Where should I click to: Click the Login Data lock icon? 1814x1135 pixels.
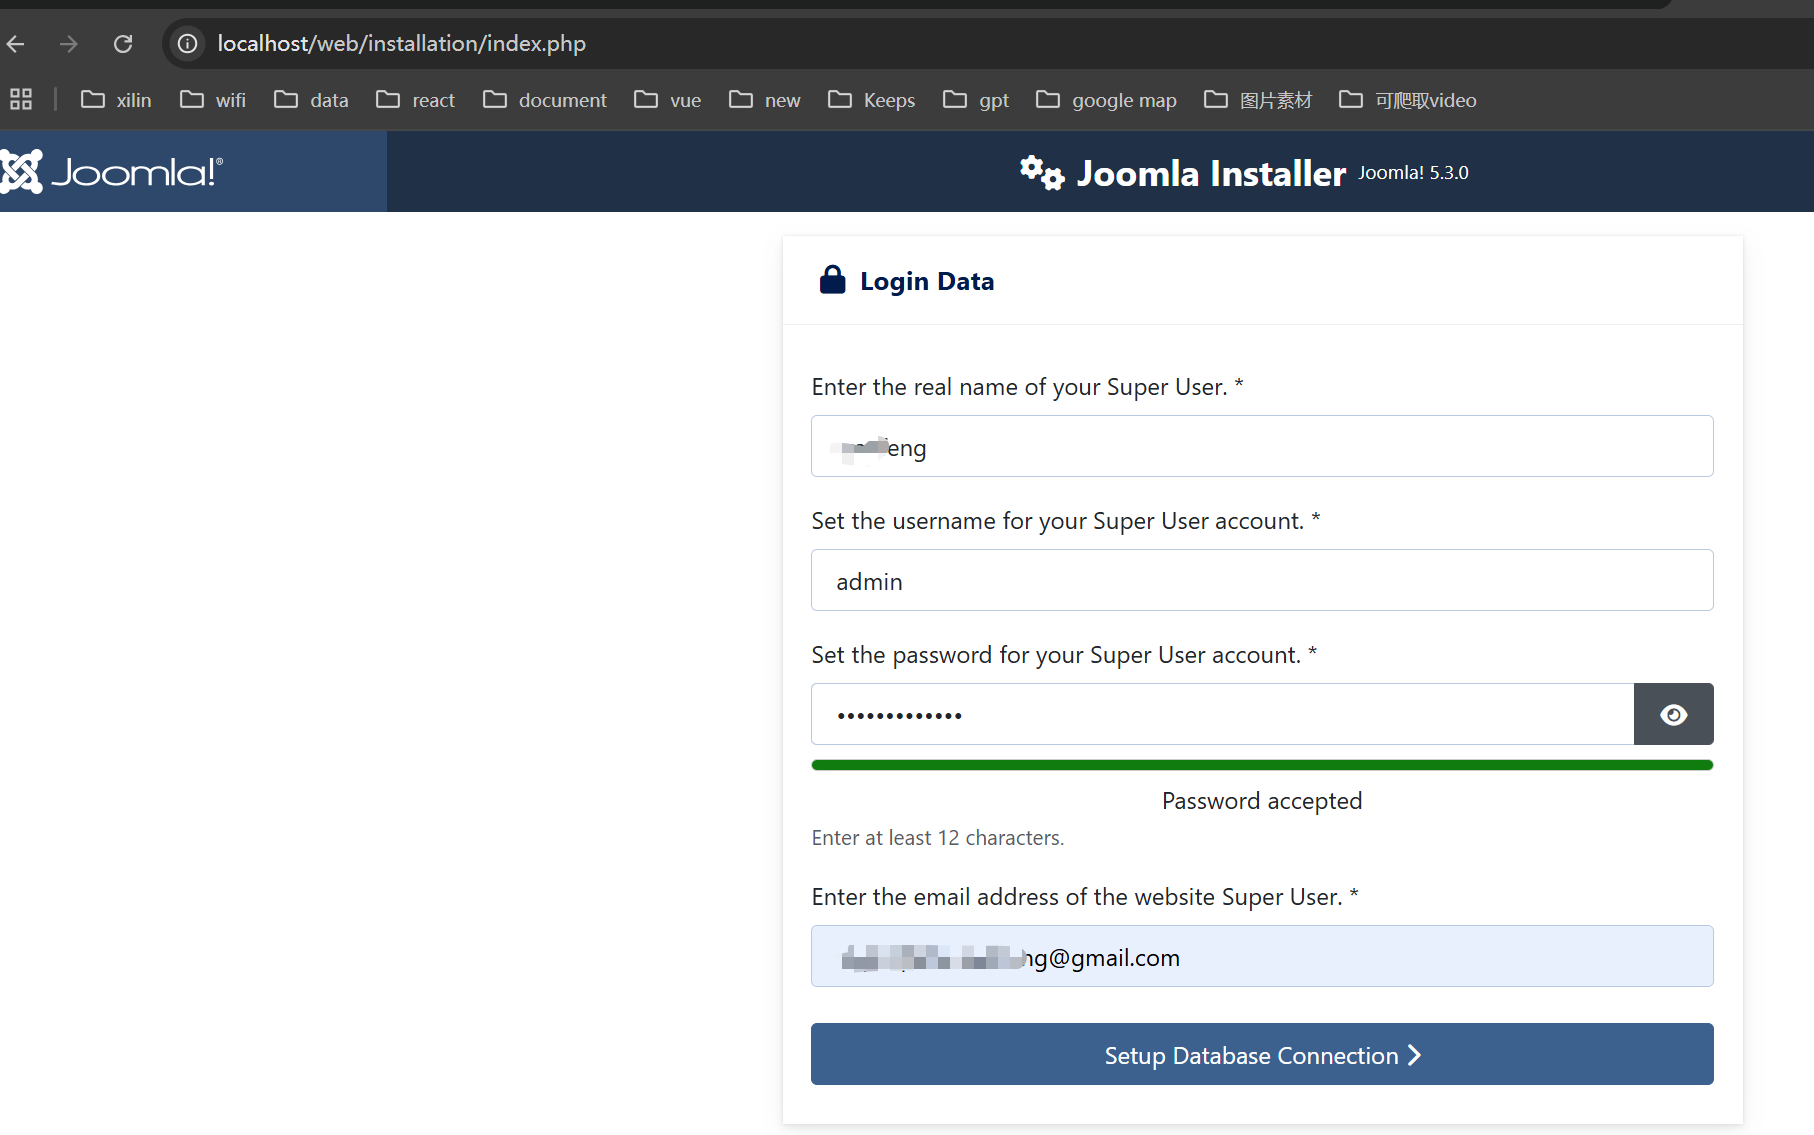click(832, 280)
